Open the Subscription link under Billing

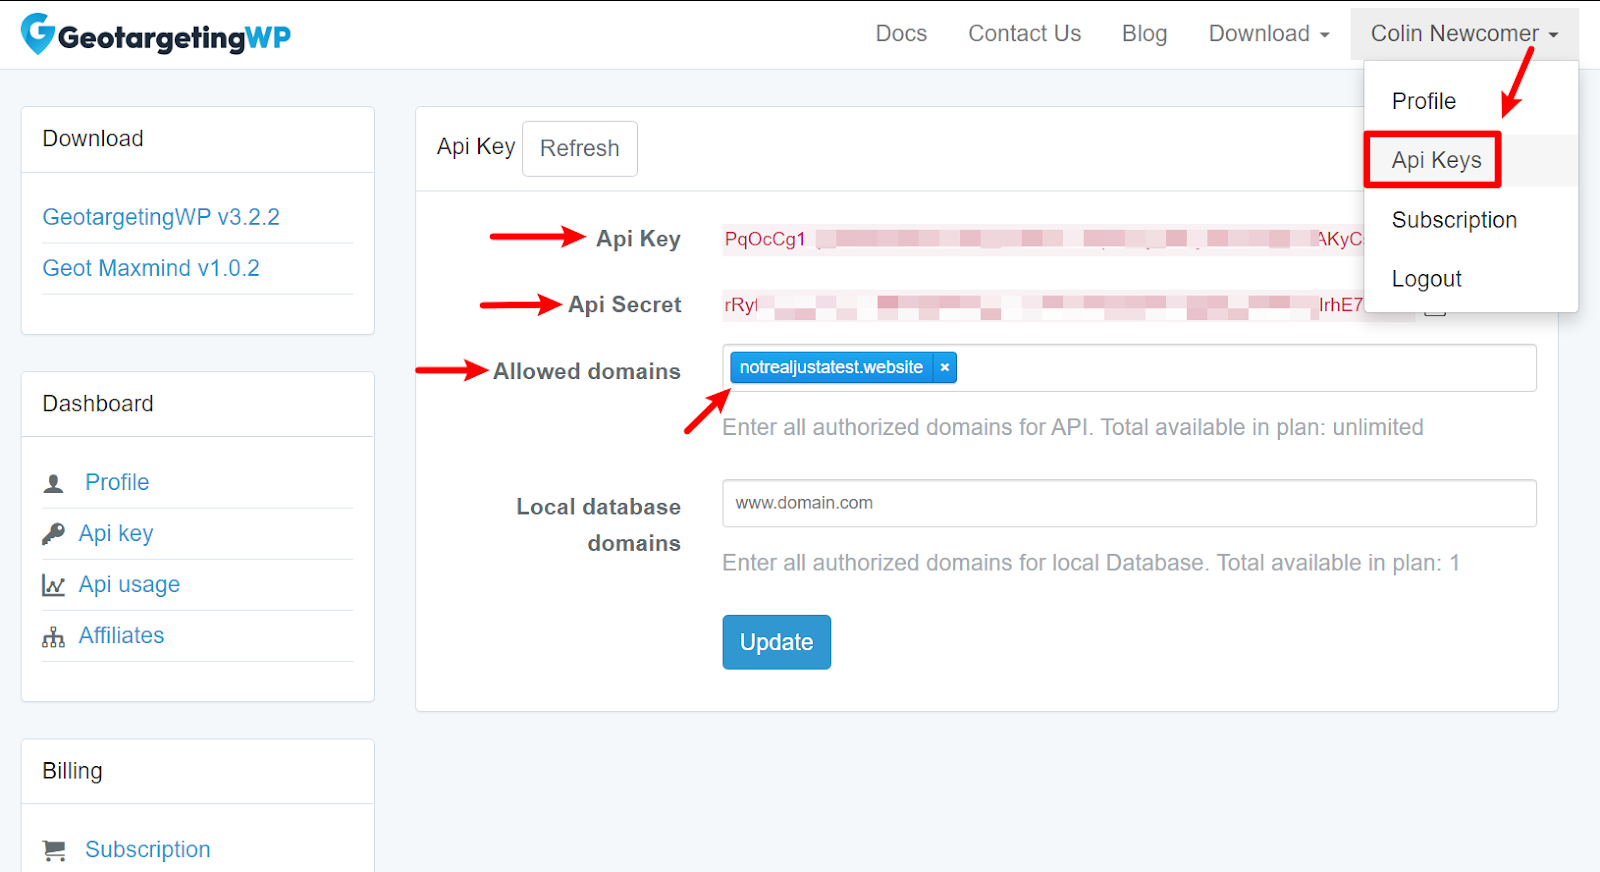[x=148, y=849]
